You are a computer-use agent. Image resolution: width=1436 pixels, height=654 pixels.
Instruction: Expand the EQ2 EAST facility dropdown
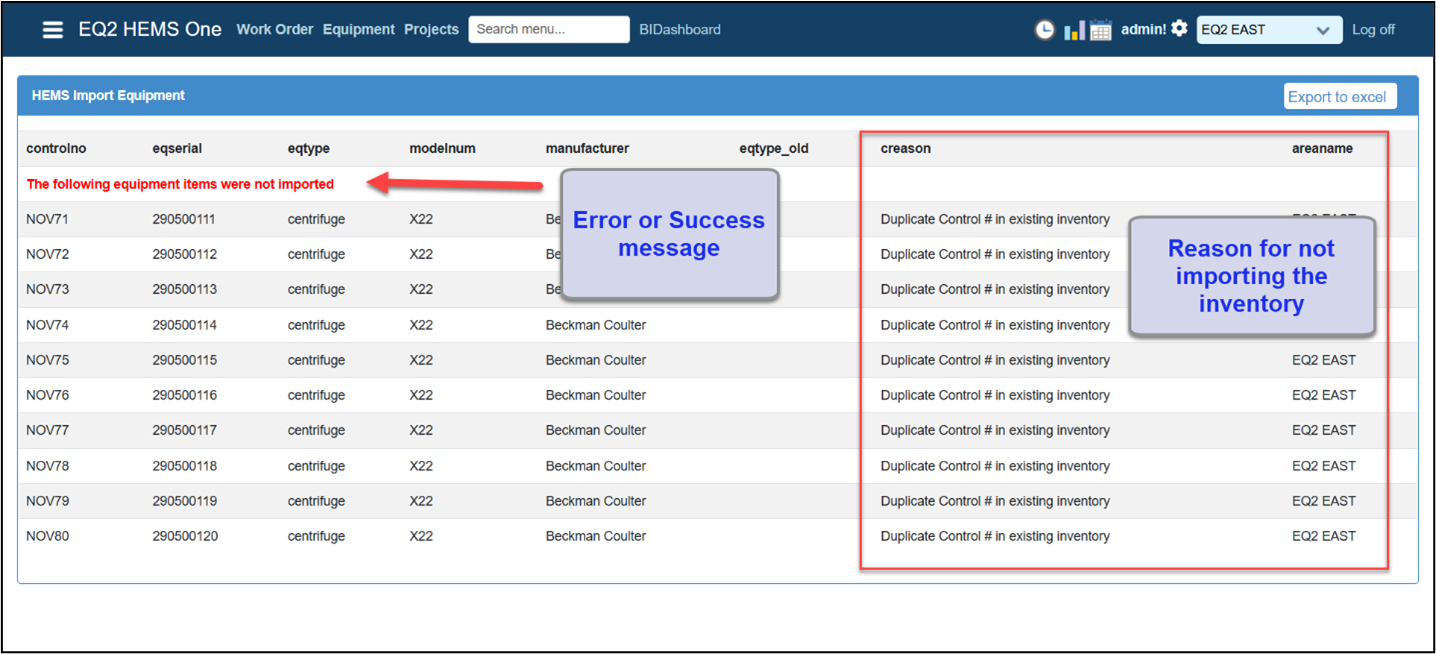point(1269,30)
